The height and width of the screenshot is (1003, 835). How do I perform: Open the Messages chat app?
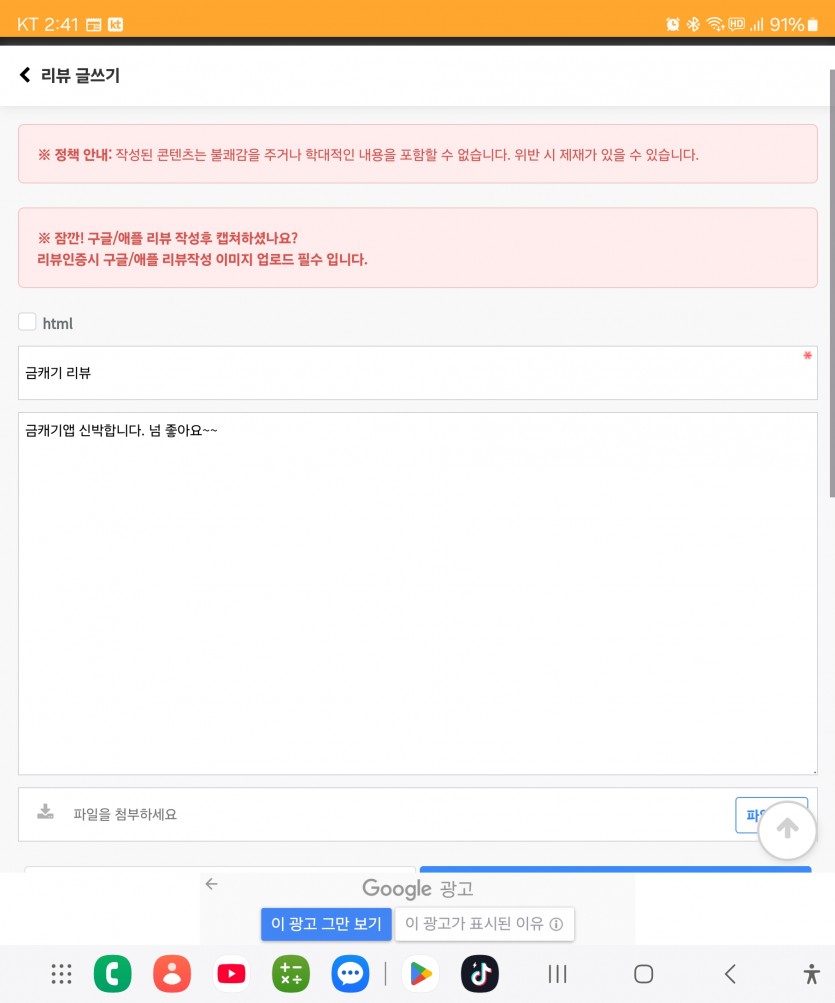[x=350, y=974]
